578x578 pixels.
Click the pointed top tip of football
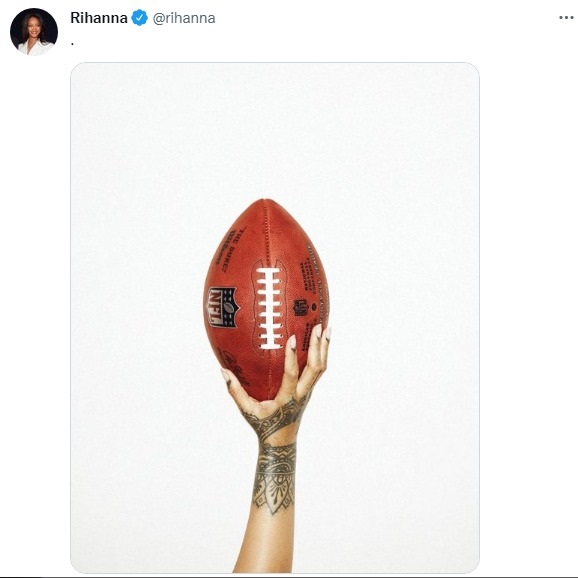pos(267,203)
